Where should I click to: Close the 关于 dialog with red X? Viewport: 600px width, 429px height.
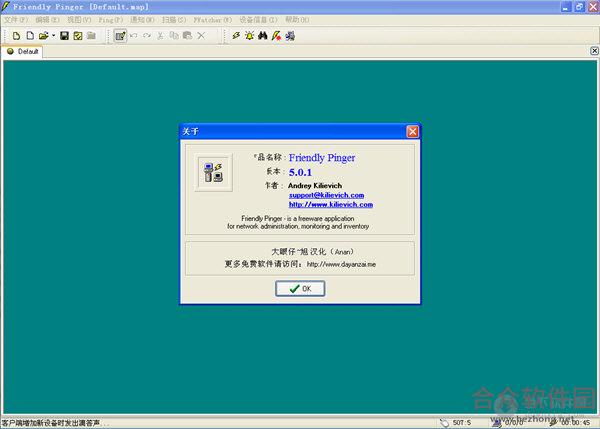coord(412,132)
